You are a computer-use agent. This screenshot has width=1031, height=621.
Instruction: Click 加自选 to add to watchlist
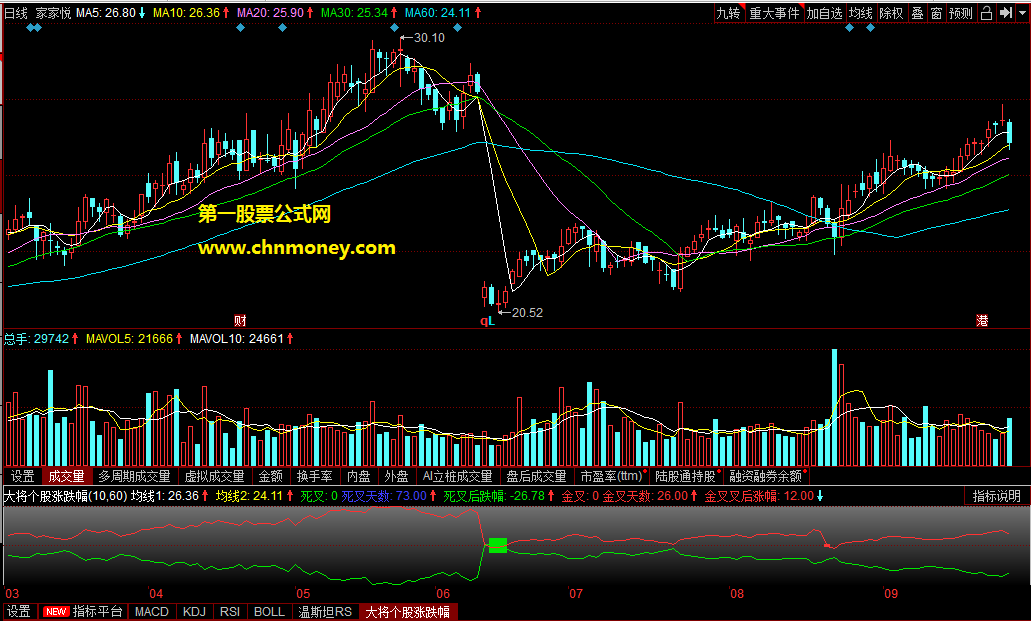[825, 13]
